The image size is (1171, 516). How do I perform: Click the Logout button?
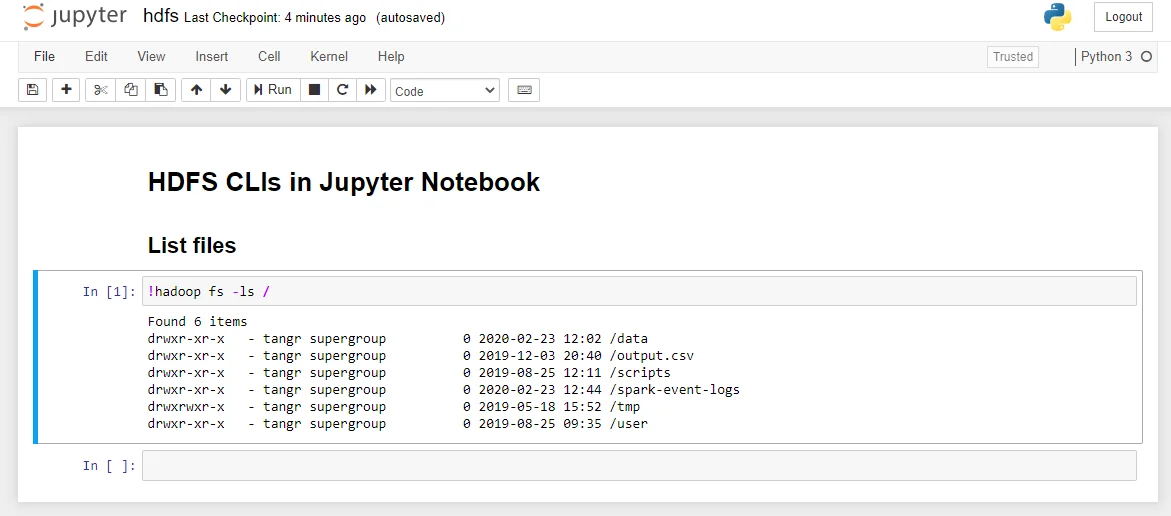(1123, 17)
